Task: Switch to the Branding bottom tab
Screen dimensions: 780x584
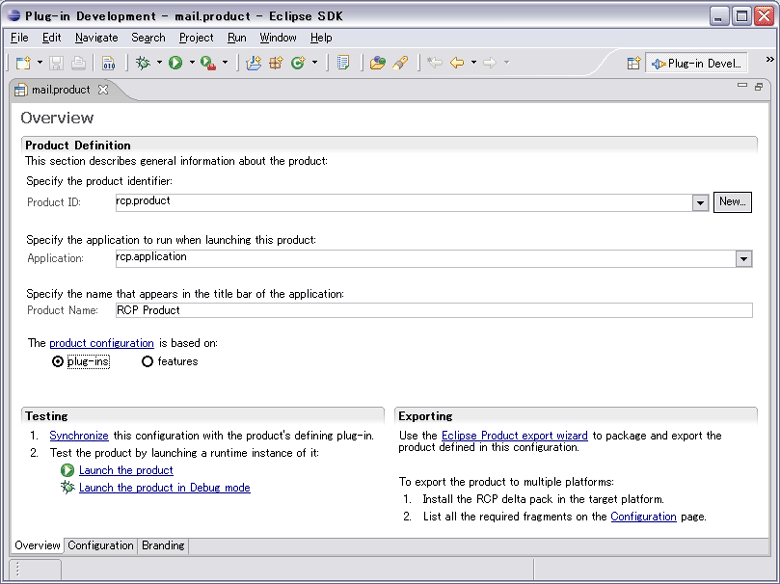Action: pyautogui.click(x=163, y=546)
